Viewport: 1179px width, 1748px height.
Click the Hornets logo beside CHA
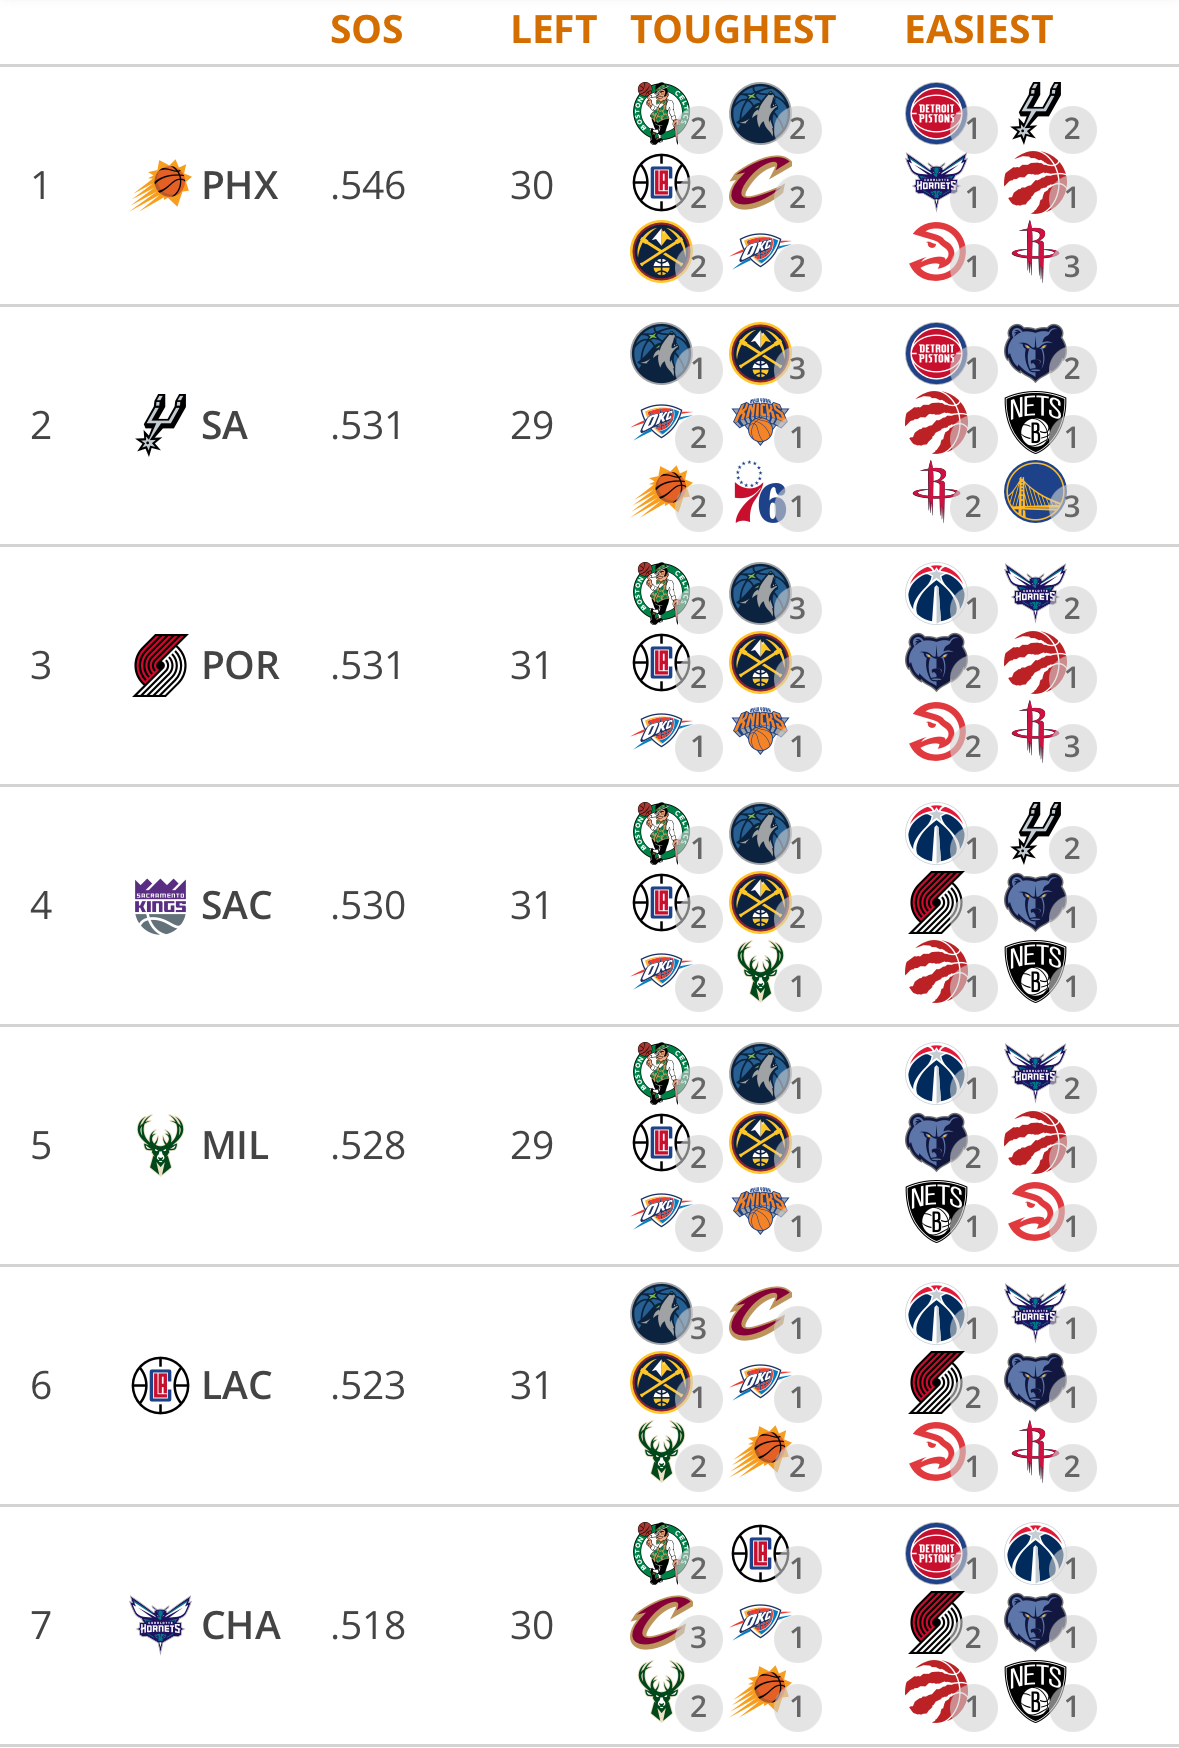(160, 1625)
